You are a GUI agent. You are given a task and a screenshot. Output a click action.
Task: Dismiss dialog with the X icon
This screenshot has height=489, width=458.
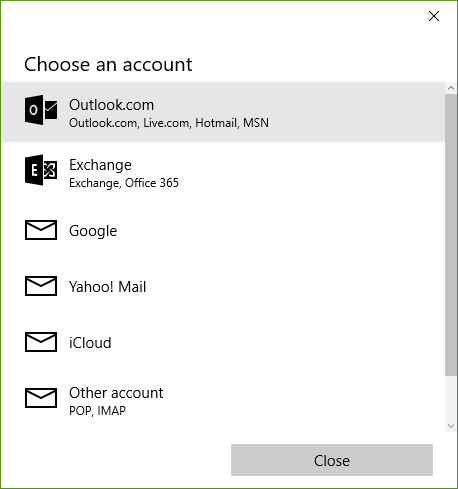coord(434,16)
